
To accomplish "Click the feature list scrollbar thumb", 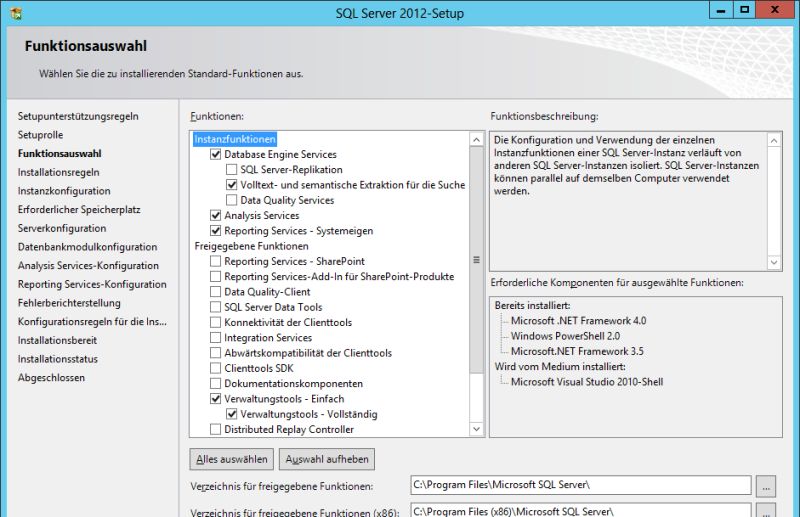I will pyautogui.click(x=476, y=260).
